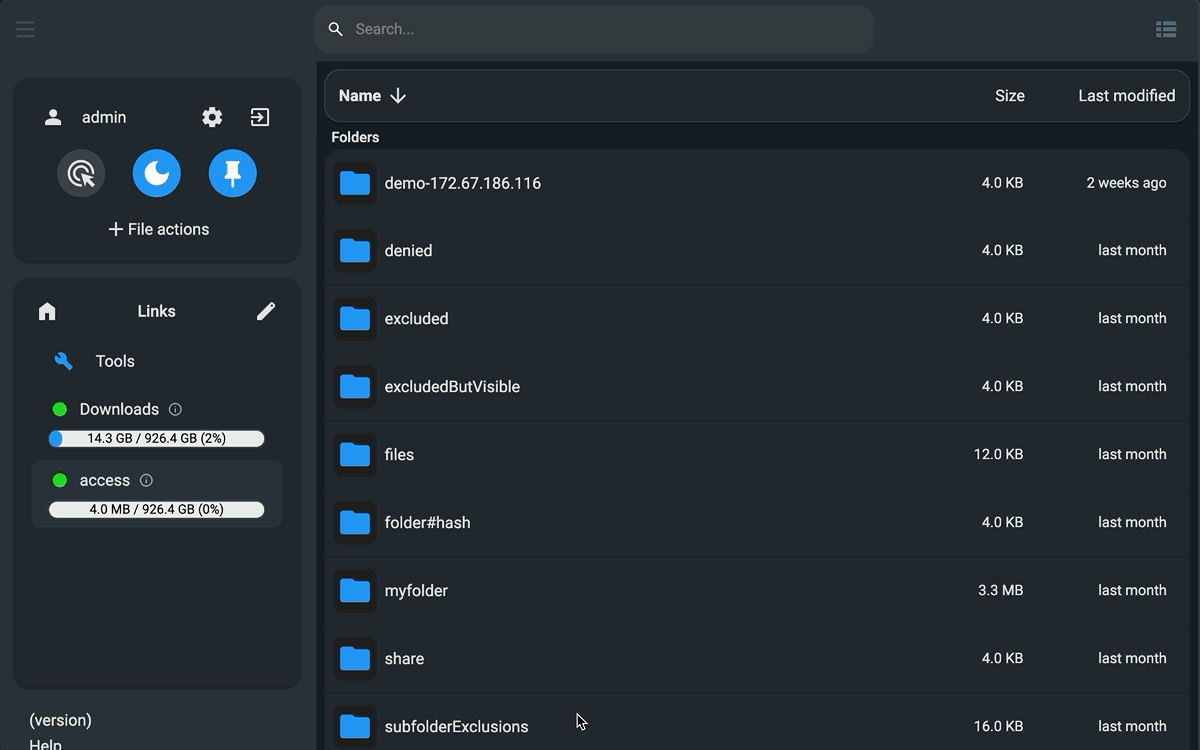Sort by Name column
The width and height of the screenshot is (1200, 750).
point(360,96)
